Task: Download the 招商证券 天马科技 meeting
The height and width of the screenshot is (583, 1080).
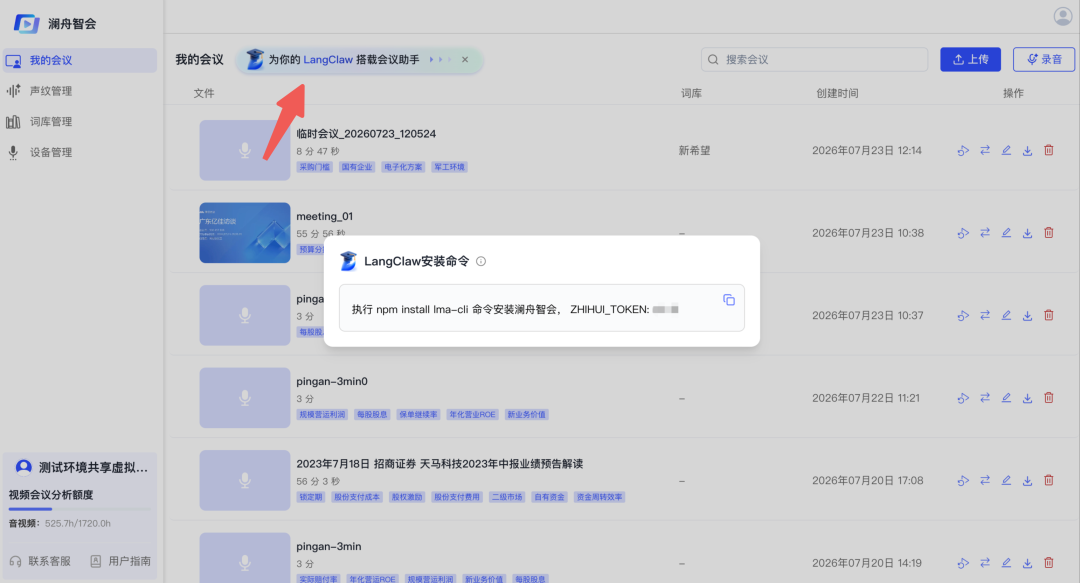Action: click(1027, 480)
